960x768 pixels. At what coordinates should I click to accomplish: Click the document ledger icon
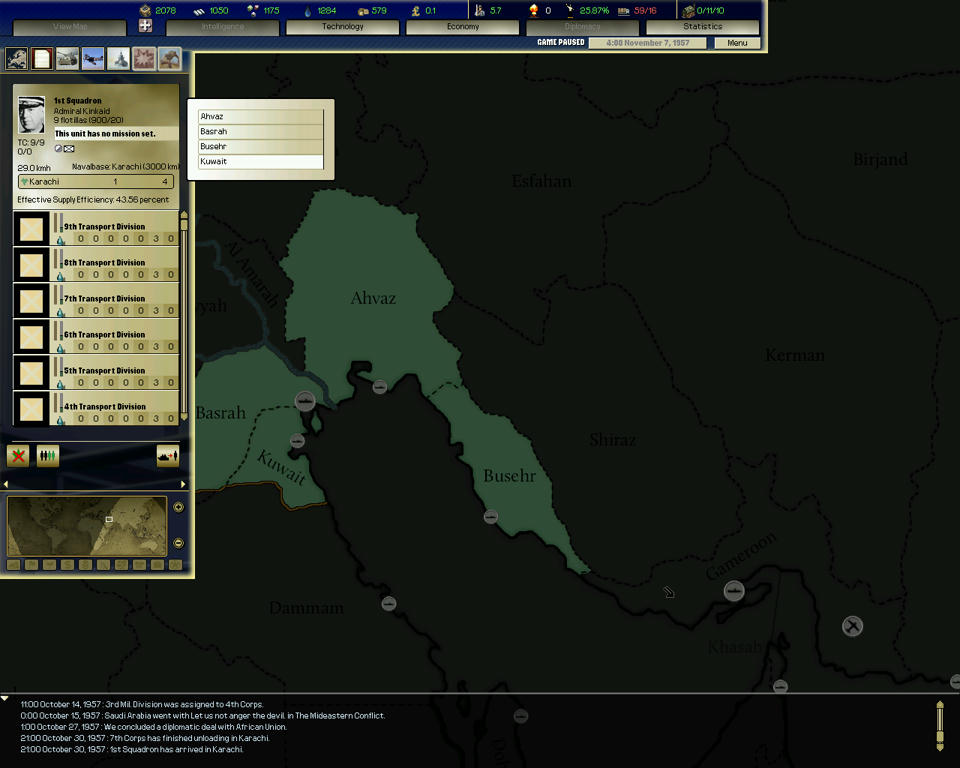click(41, 59)
